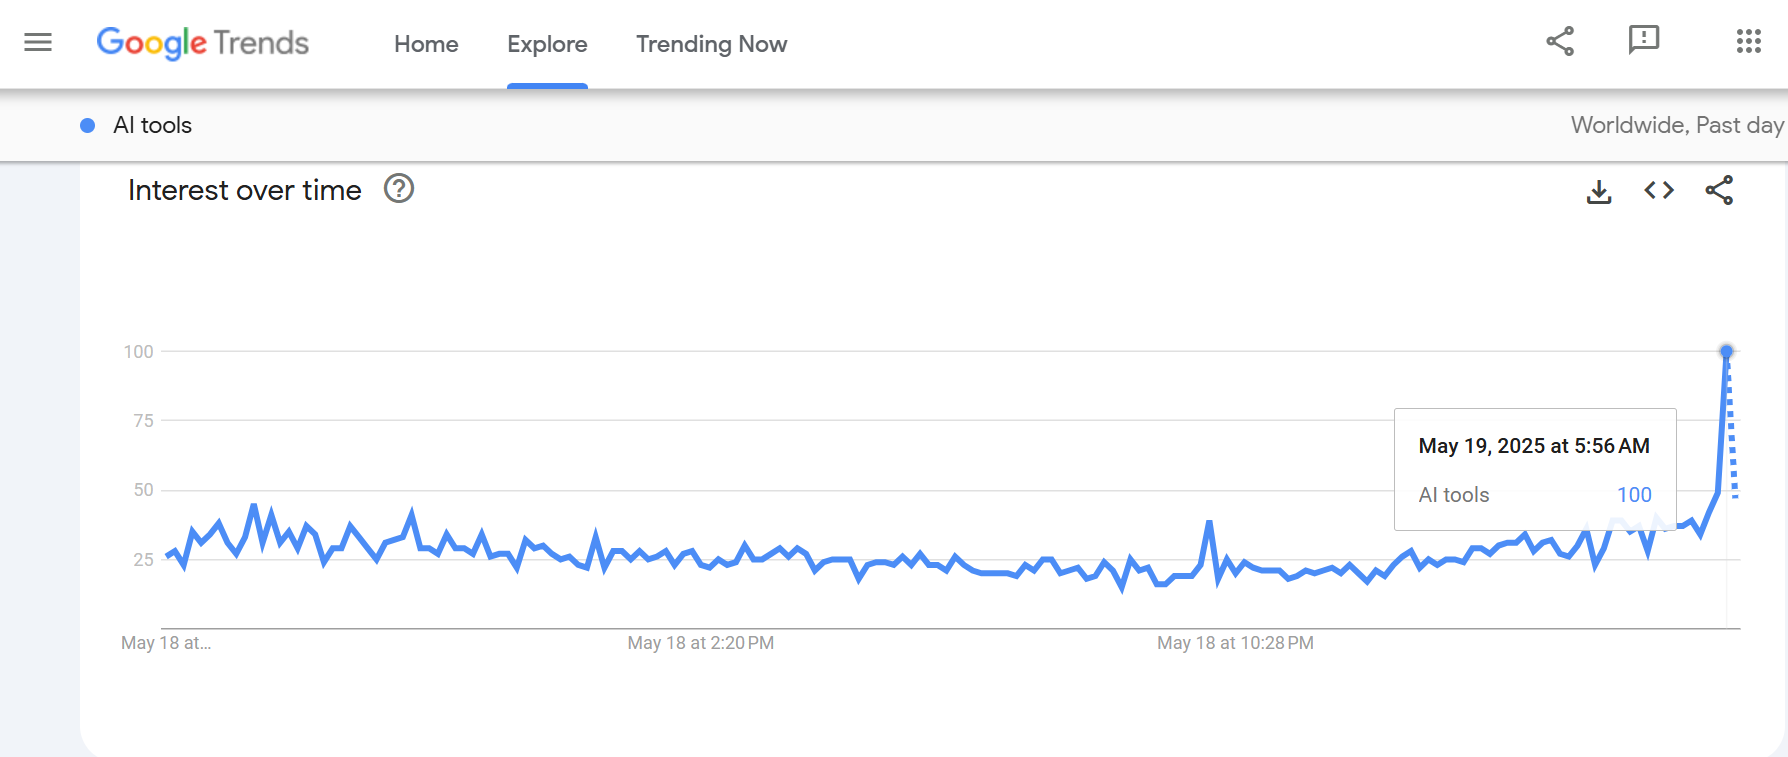The image size is (1788, 757).
Task: Open the navigation drawer with the hamburger icon
Action: tap(37, 42)
